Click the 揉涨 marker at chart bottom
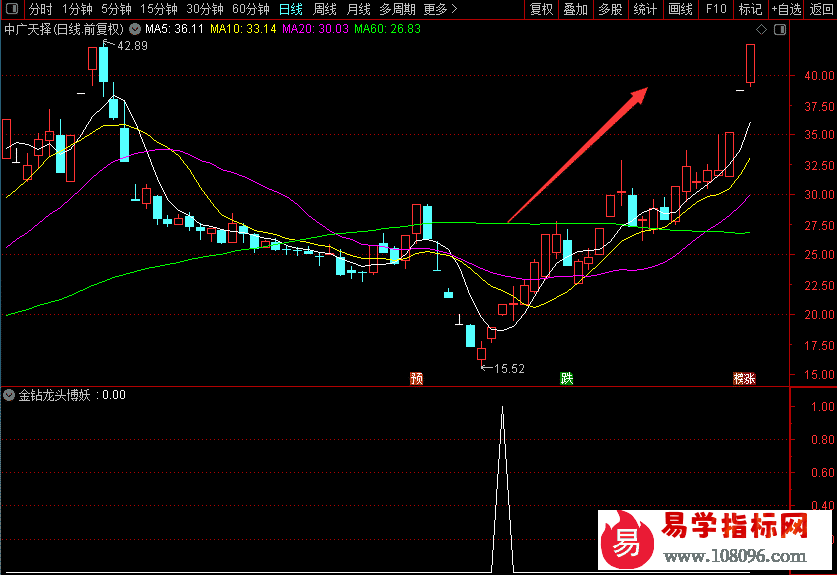837x575 pixels. [744, 379]
